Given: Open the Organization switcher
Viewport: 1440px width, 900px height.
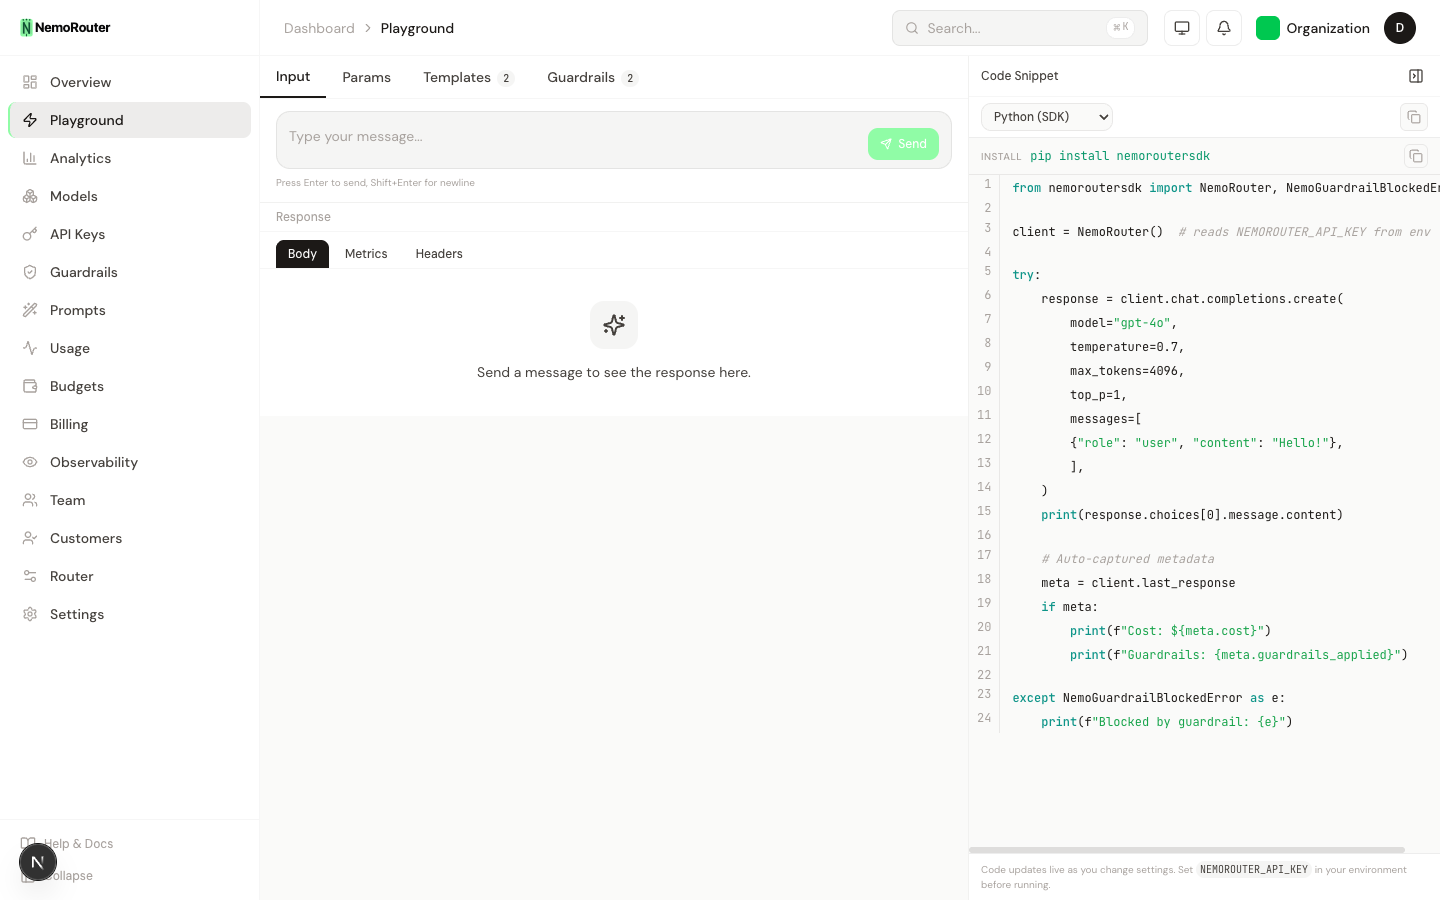Looking at the screenshot, I should [1312, 28].
